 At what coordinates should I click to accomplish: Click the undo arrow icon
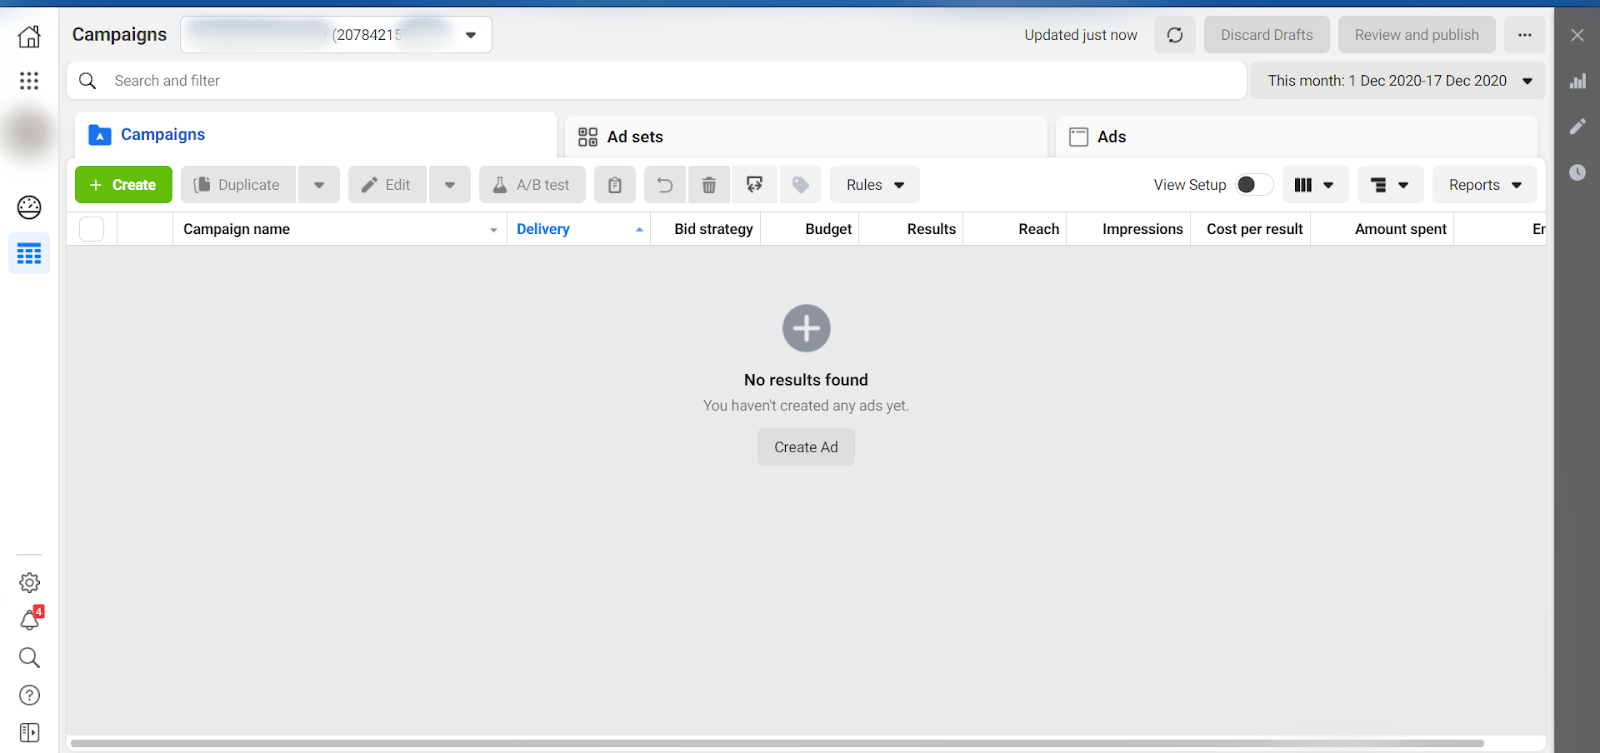click(665, 185)
